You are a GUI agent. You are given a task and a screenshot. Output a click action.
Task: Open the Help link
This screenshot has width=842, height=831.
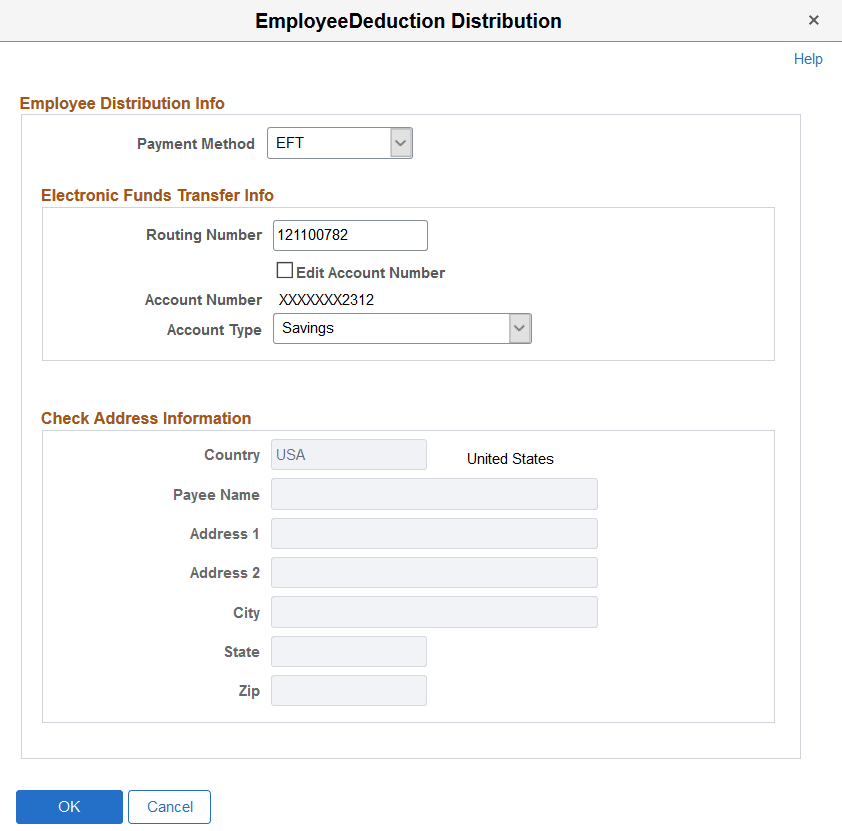coord(808,58)
